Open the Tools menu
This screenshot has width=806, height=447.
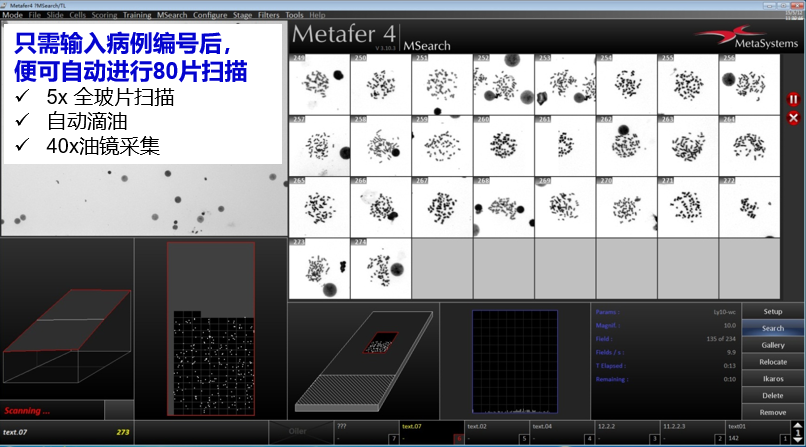[x=295, y=15]
